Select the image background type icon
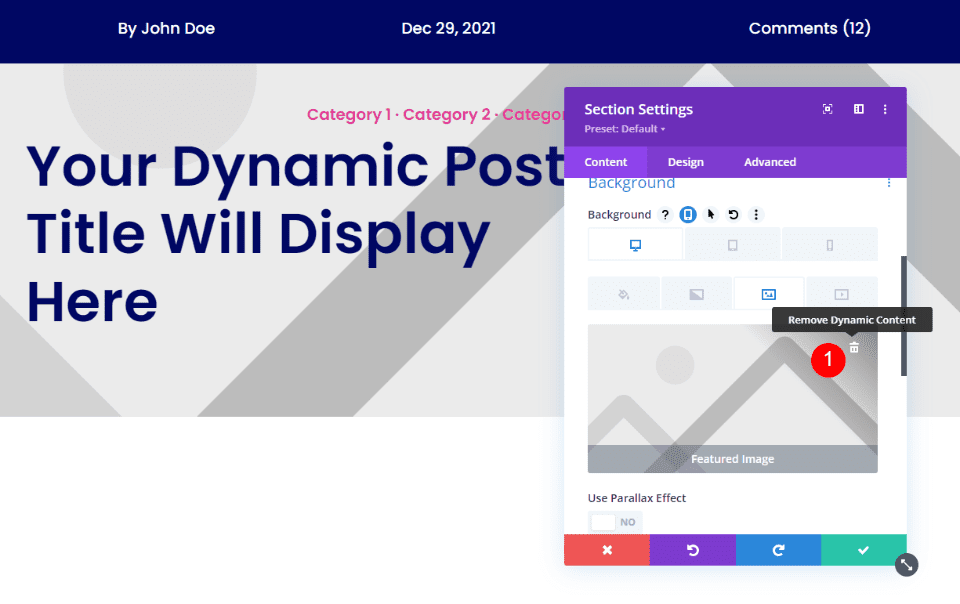The width and height of the screenshot is (960, 604). click(x=769, y=294)
